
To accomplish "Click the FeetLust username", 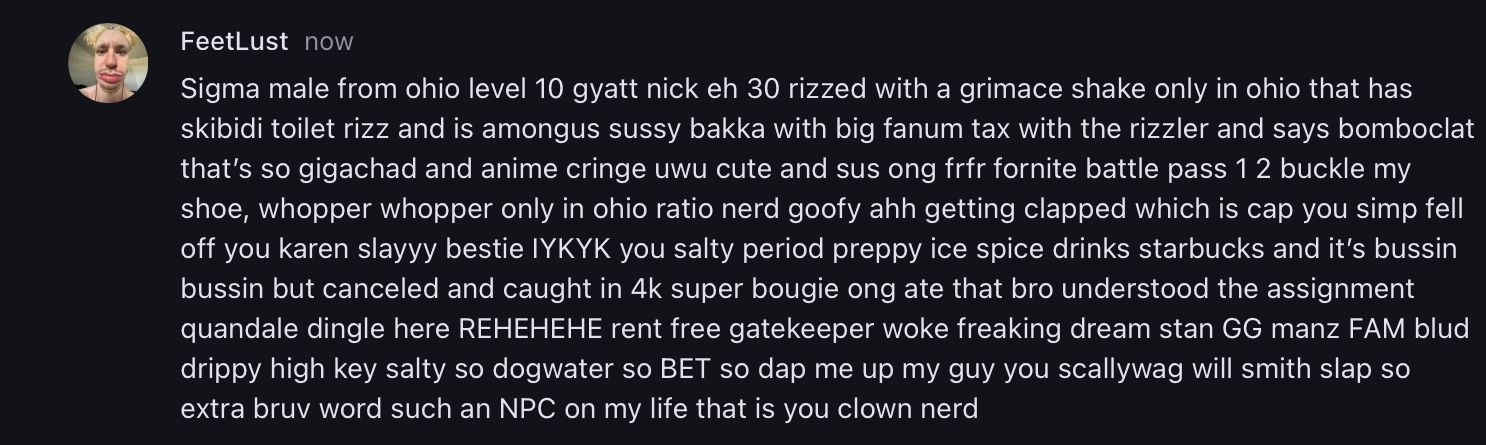I will tap(234, 41).
